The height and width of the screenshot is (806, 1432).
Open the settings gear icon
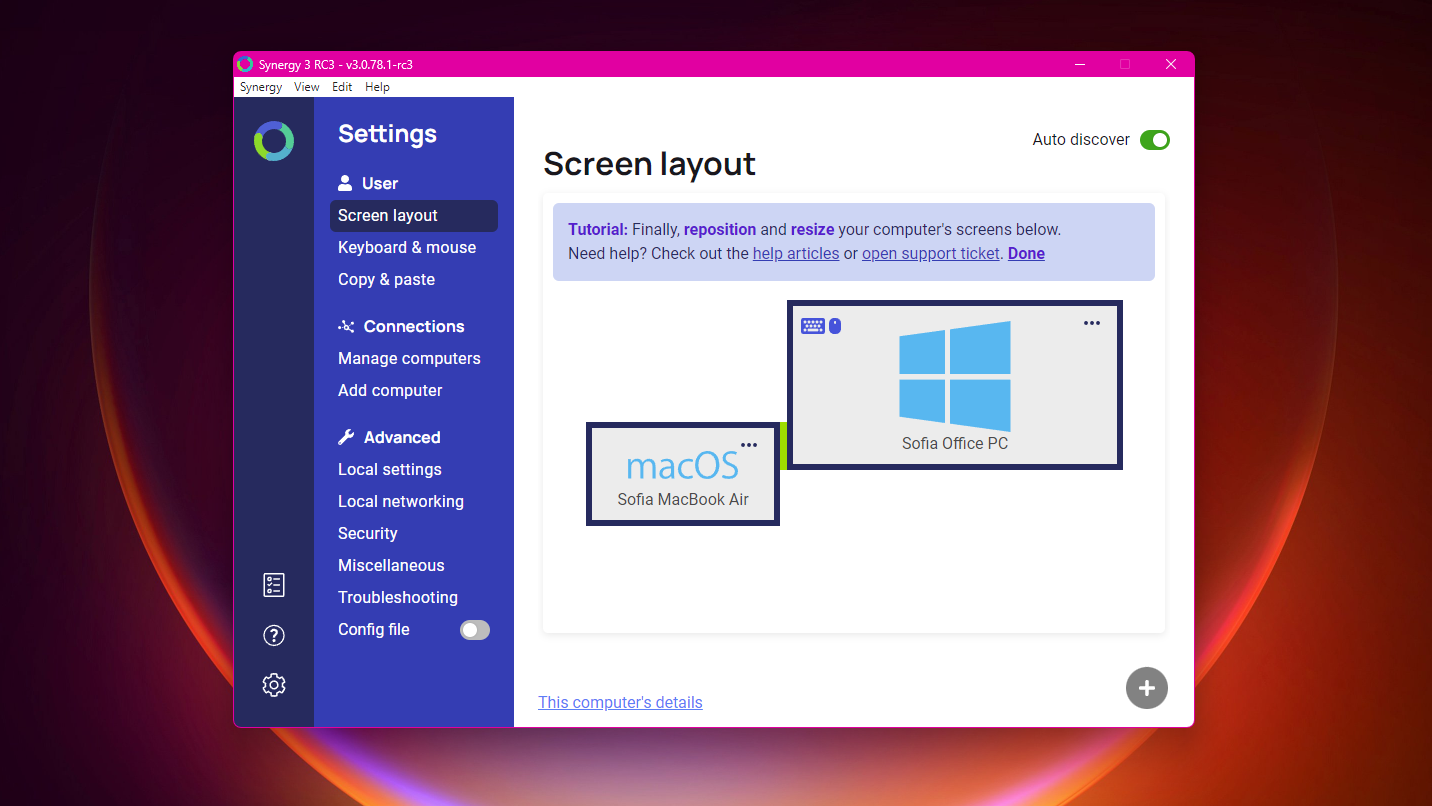[274, 685]
